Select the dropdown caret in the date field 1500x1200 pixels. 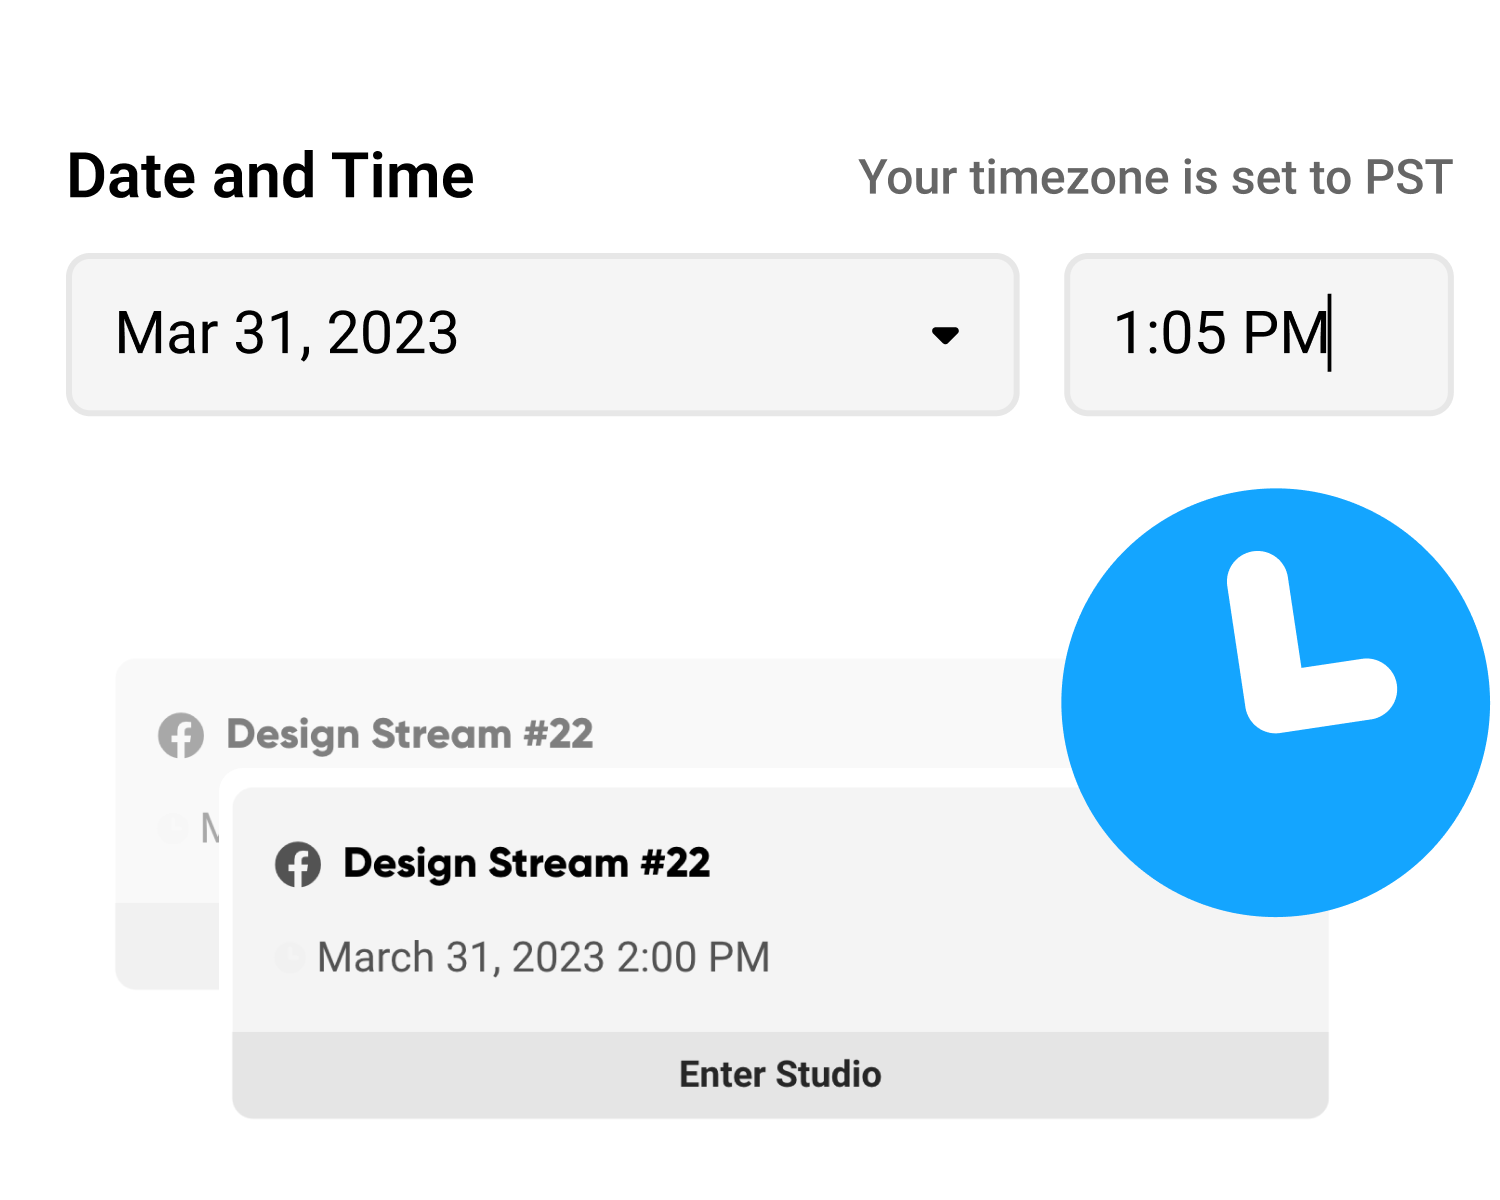[946, 335]
